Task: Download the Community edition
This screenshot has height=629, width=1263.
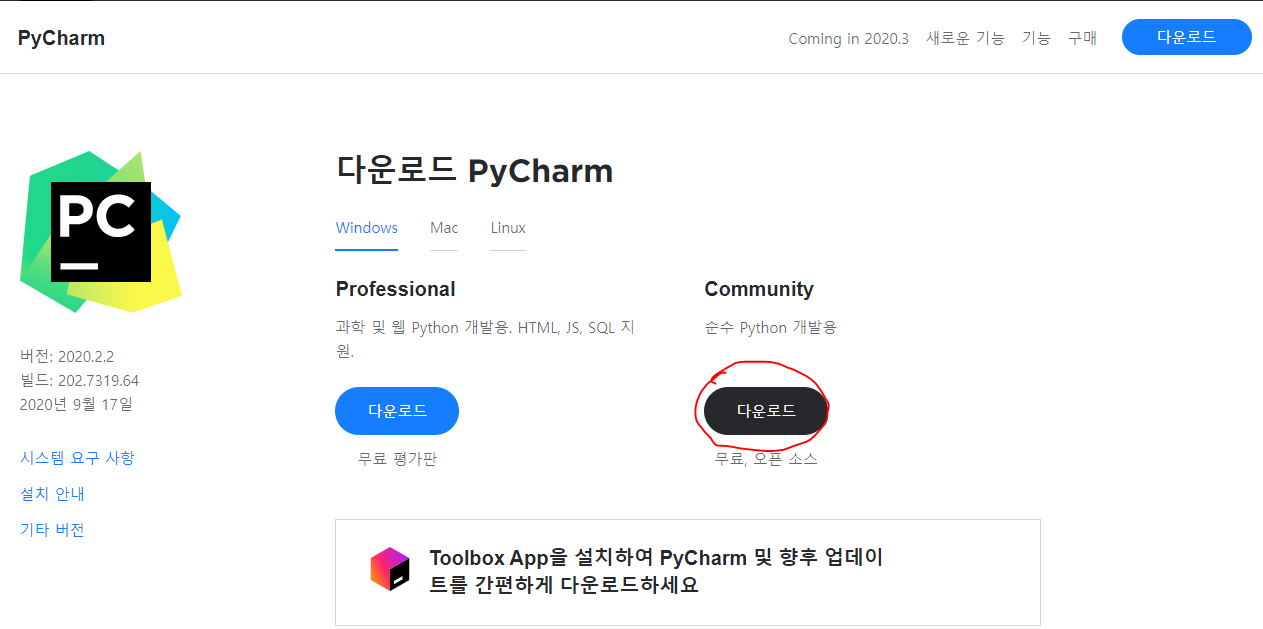Action: pyautogui.click(x=766, y=411)
